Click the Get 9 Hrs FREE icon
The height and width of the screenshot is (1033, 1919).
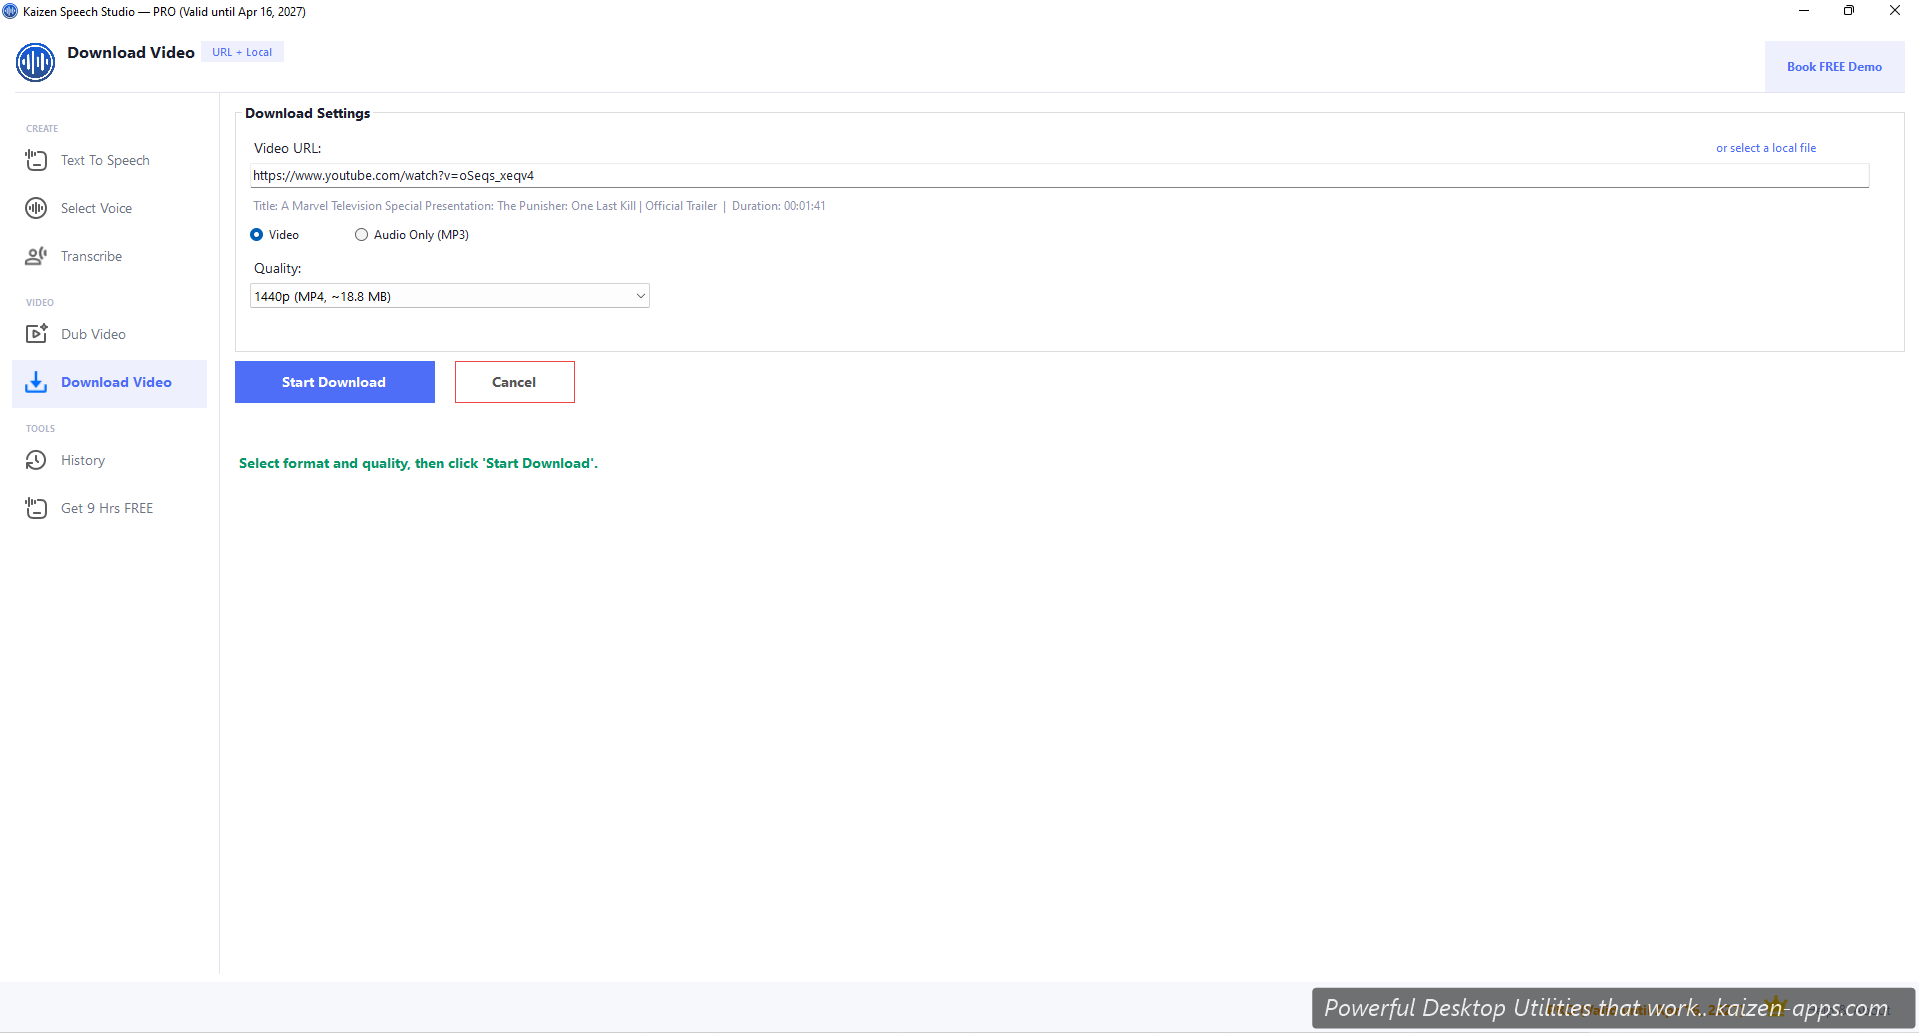[36, 508]
